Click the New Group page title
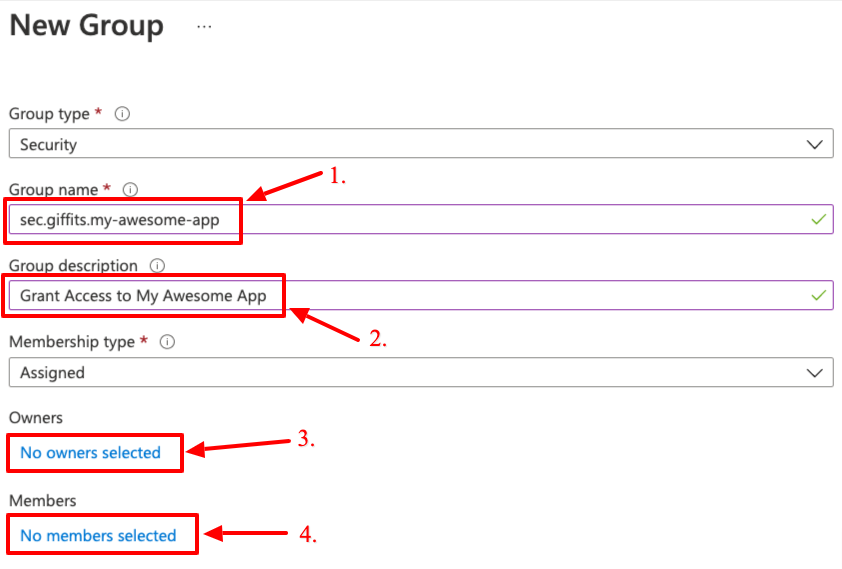 [x=86, y=26]
